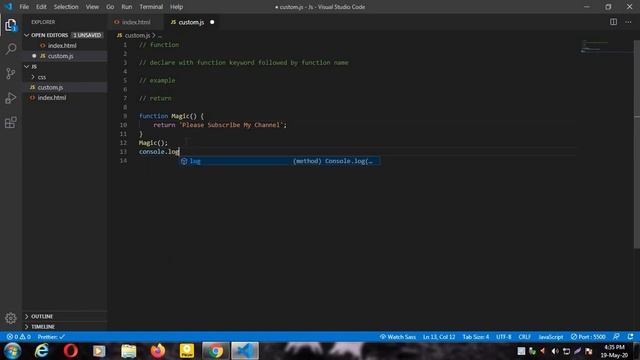Click the VS Code logo in title bar

tap(8, 7)
